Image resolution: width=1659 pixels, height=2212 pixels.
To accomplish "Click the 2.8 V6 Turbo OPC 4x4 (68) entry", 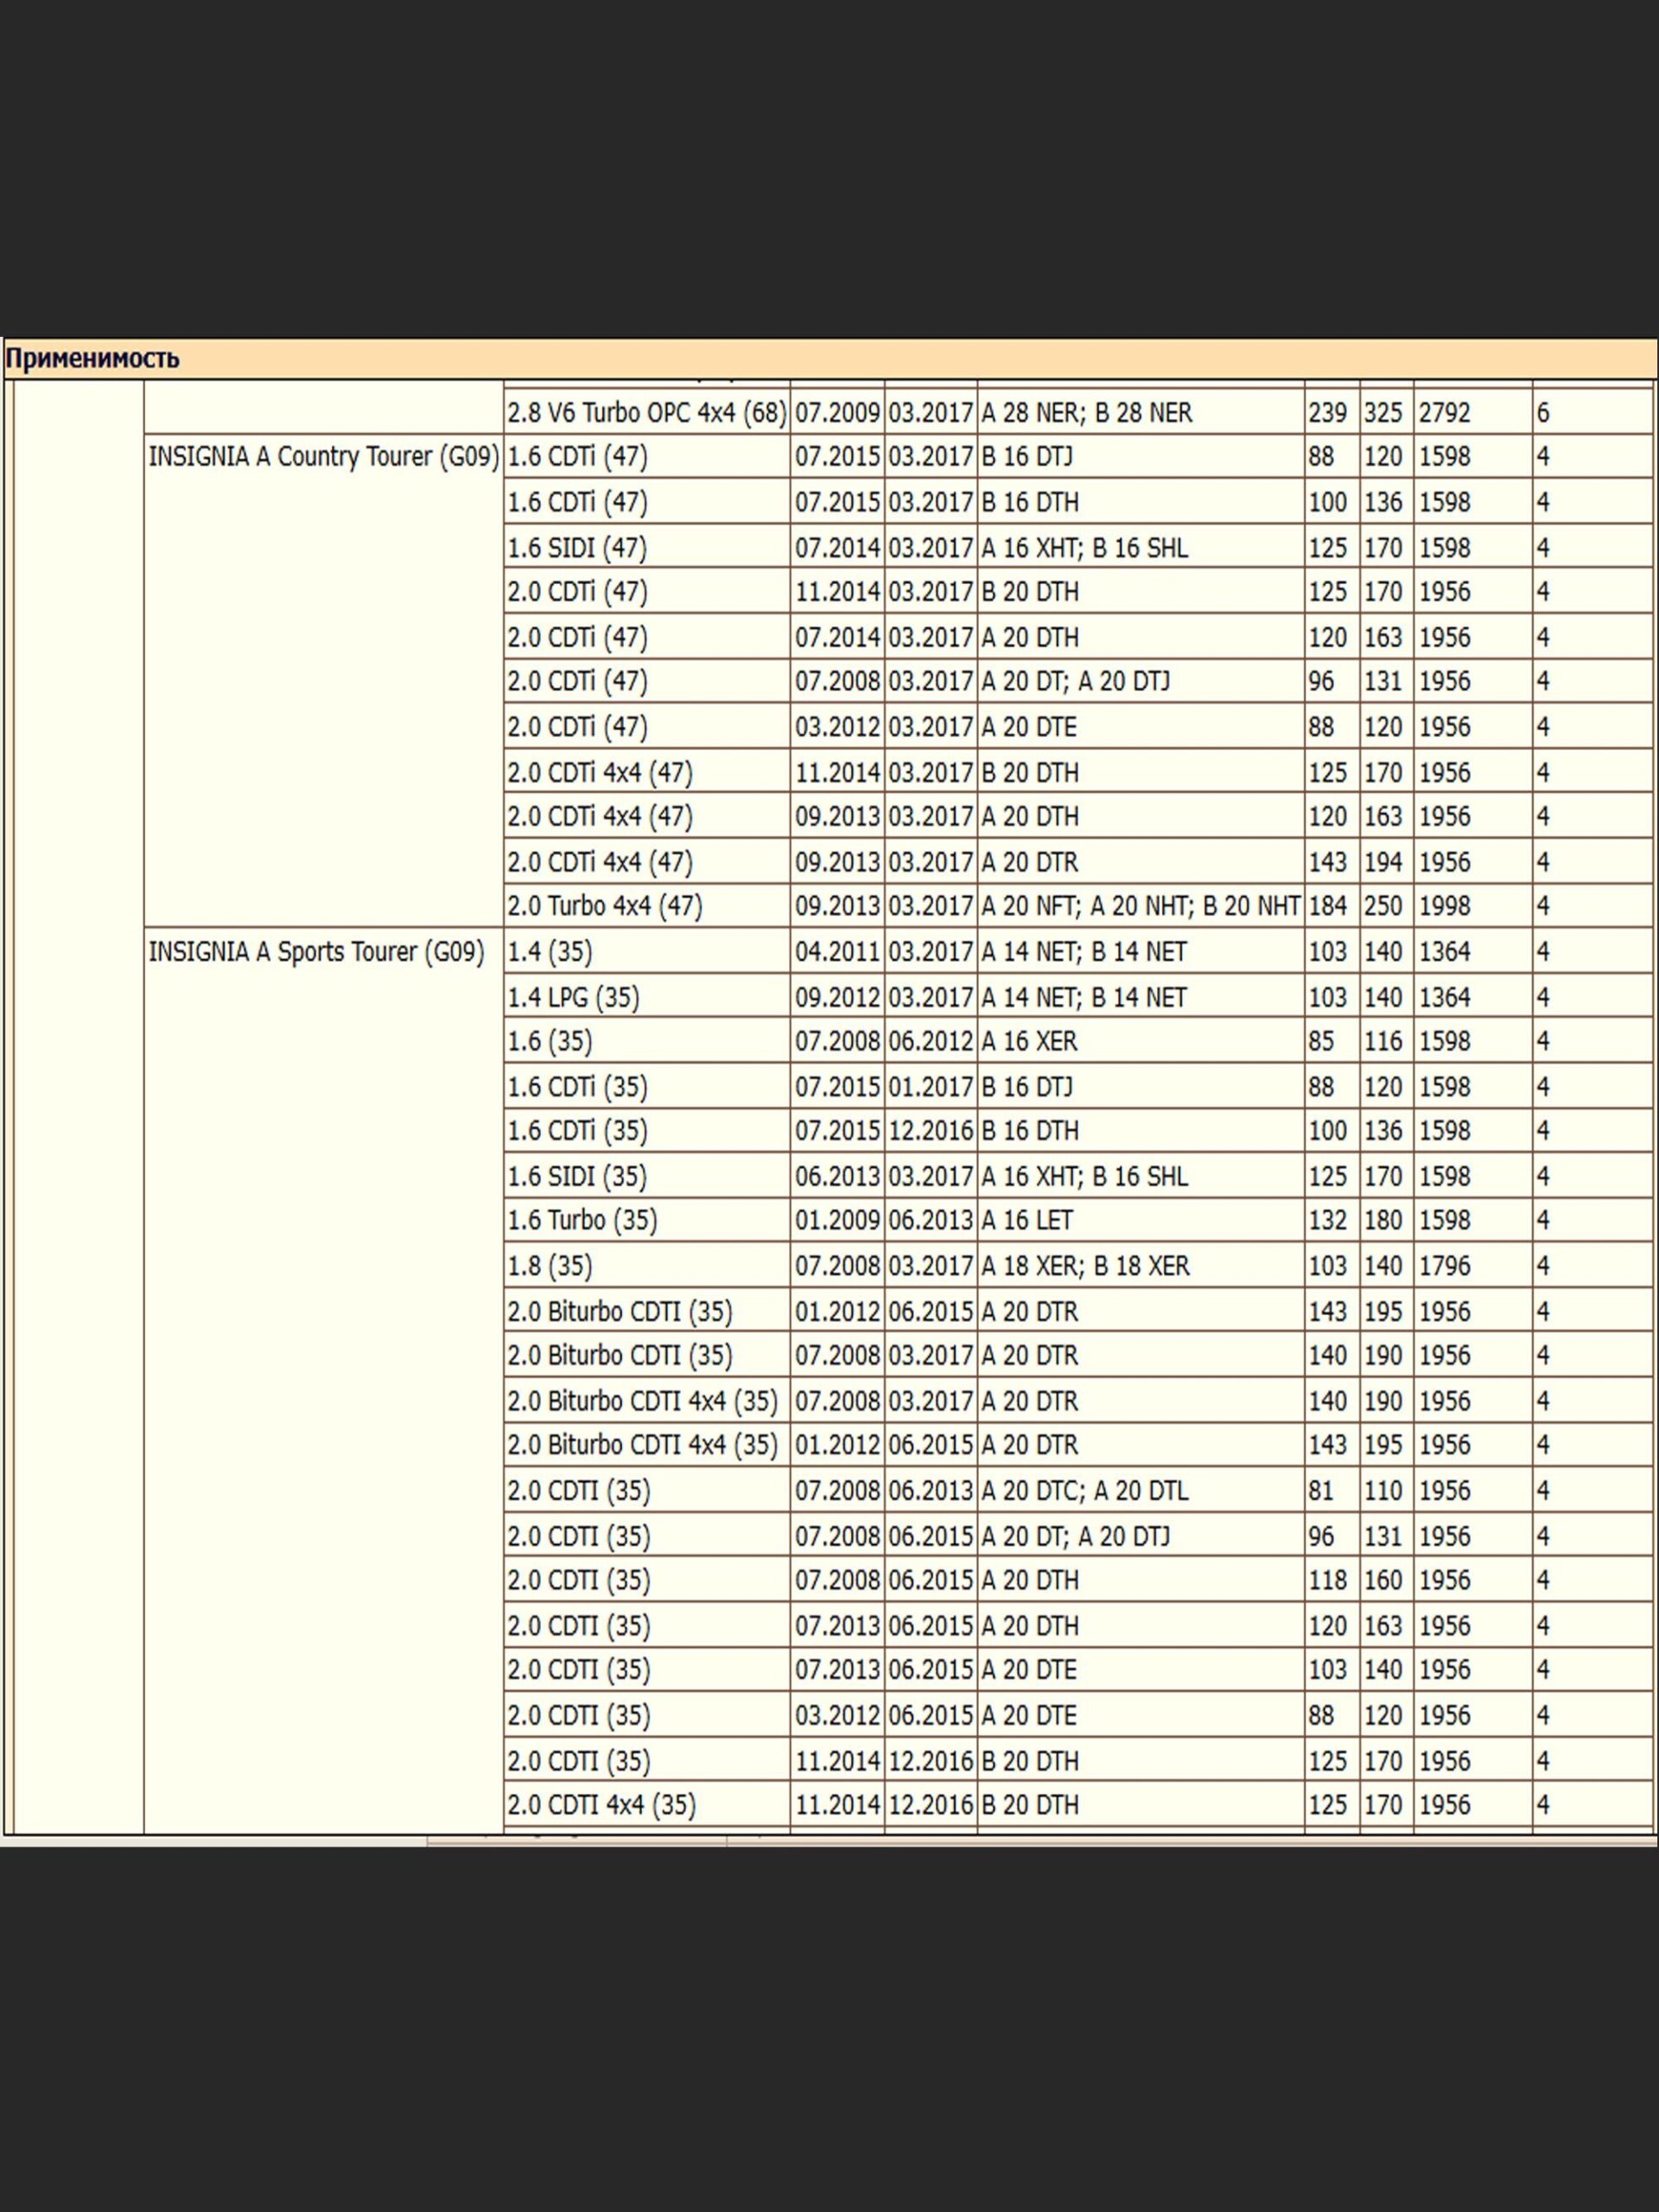I will click(646, 413).
